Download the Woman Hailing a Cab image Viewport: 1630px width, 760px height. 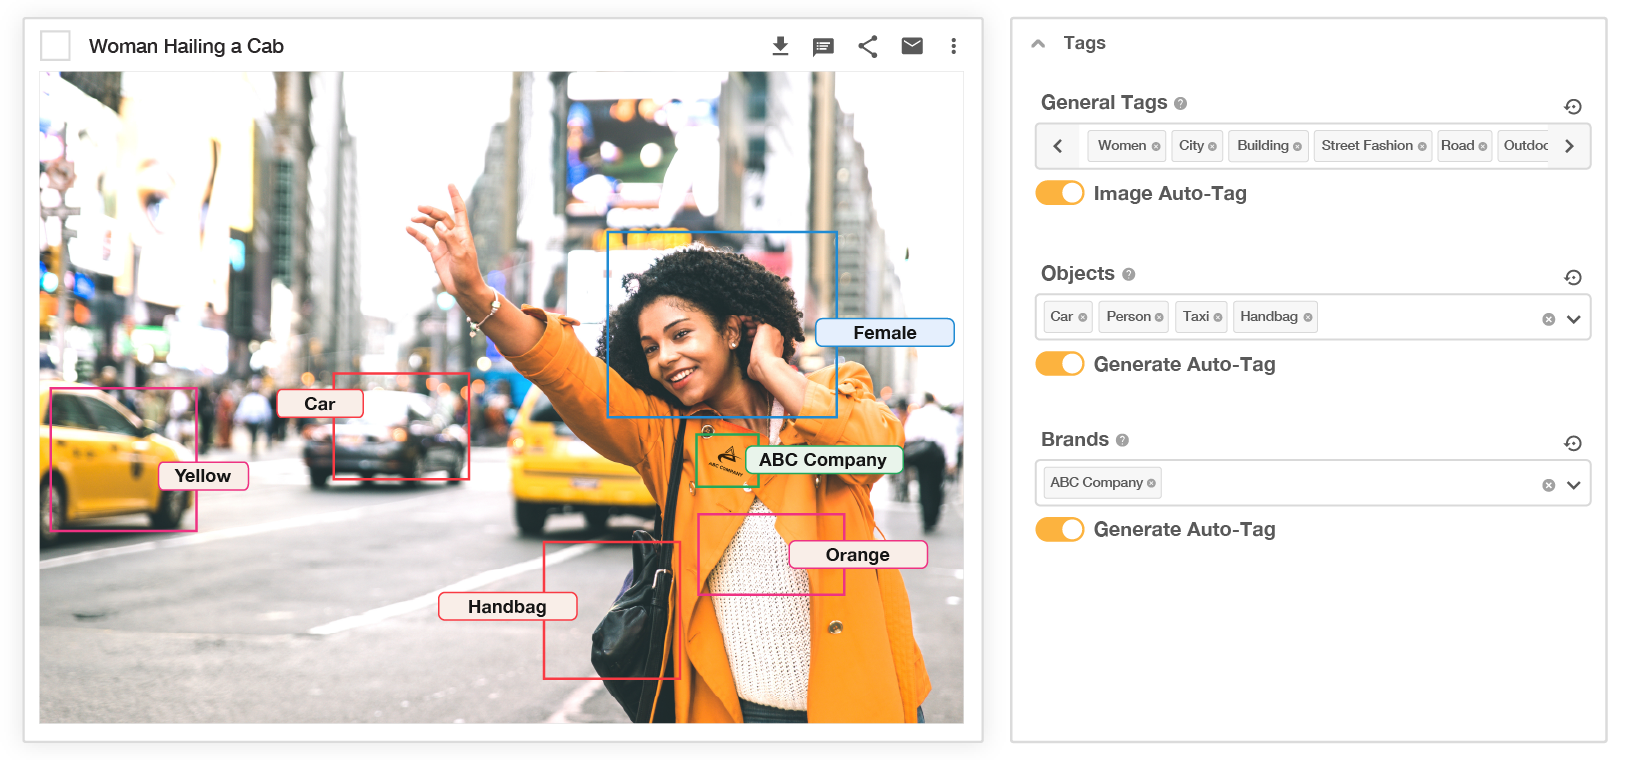coord(780,46)
